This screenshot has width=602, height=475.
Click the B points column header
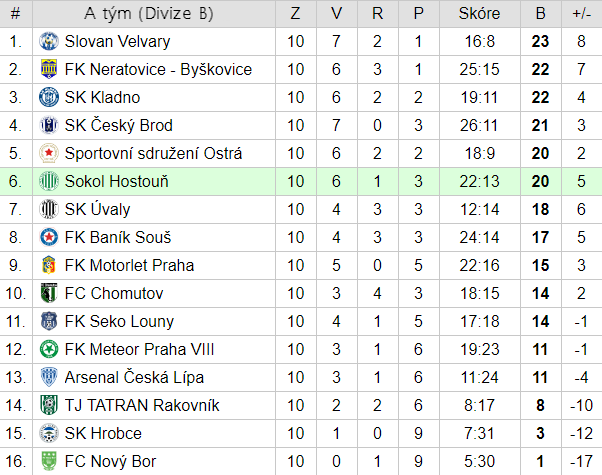(541, 14)
